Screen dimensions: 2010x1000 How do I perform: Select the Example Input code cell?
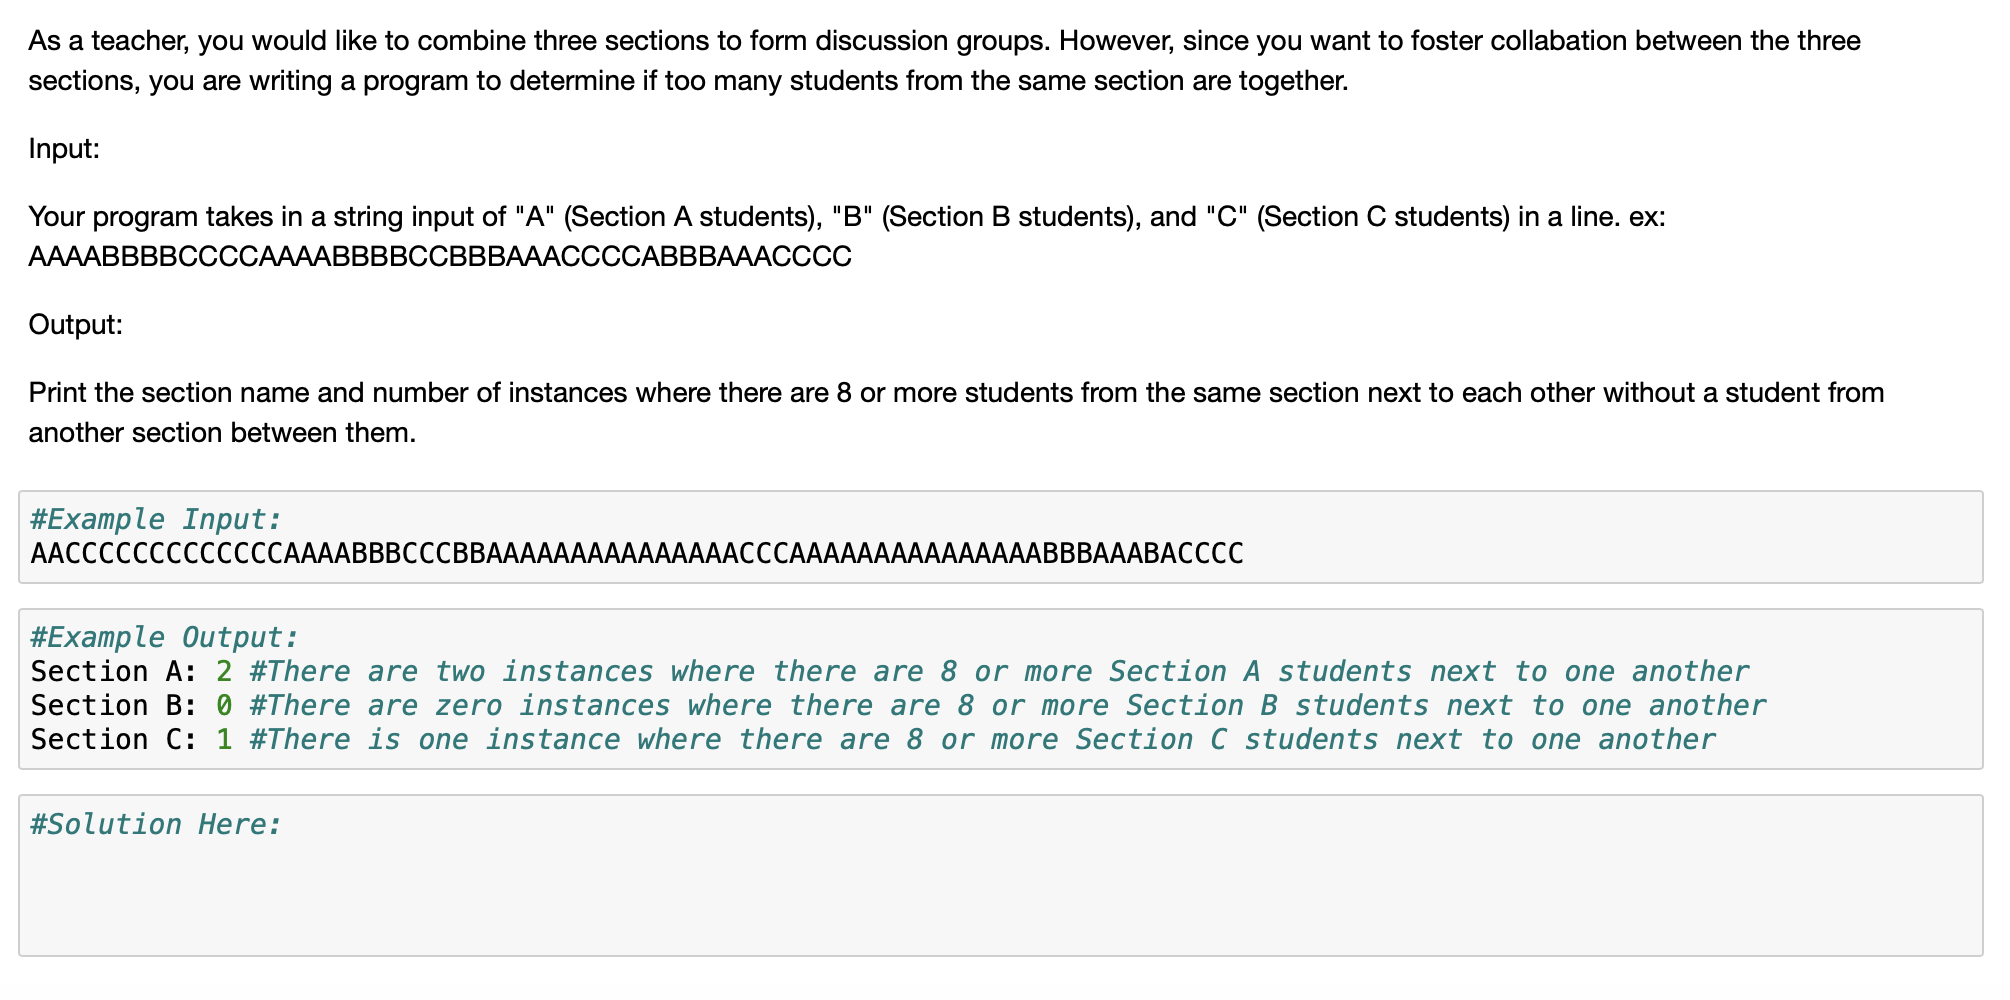coord(1000,537)
